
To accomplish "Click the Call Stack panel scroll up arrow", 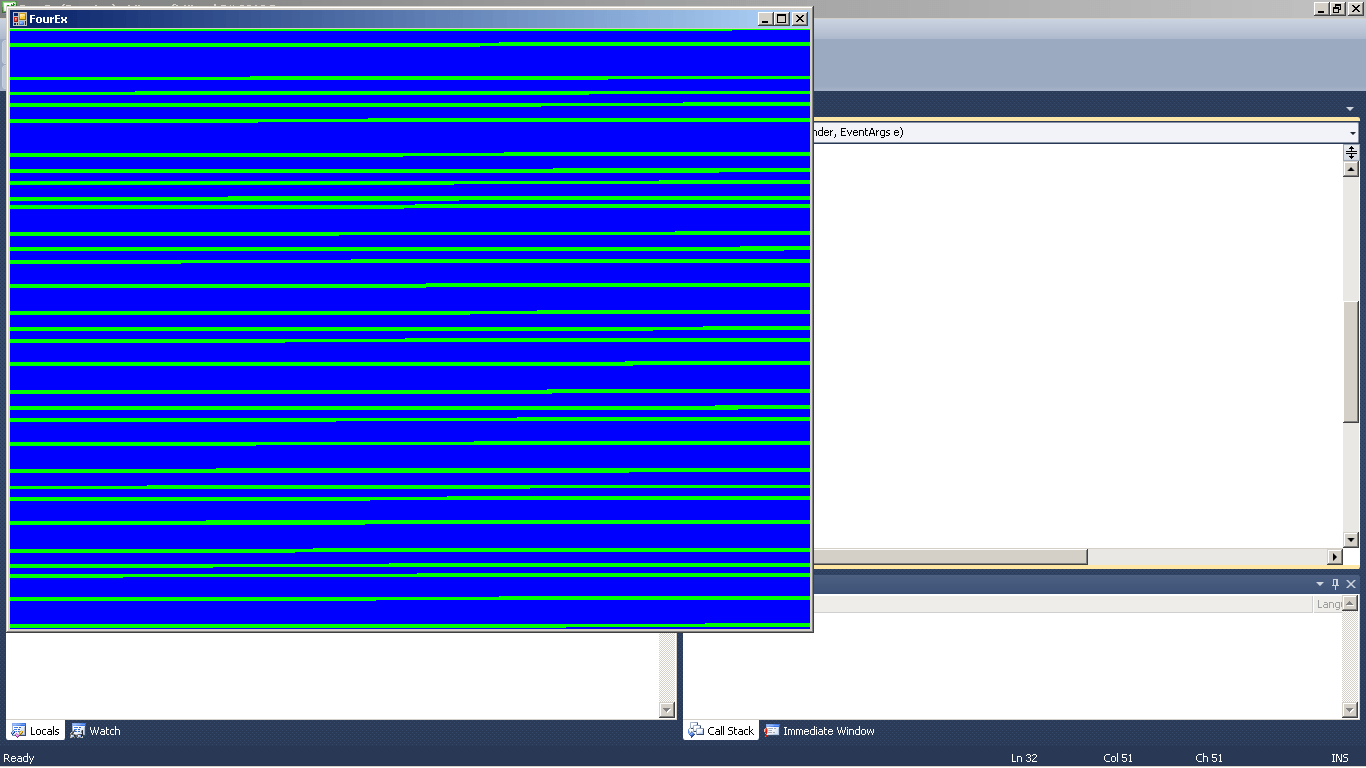I will [x=1351, y=603].
